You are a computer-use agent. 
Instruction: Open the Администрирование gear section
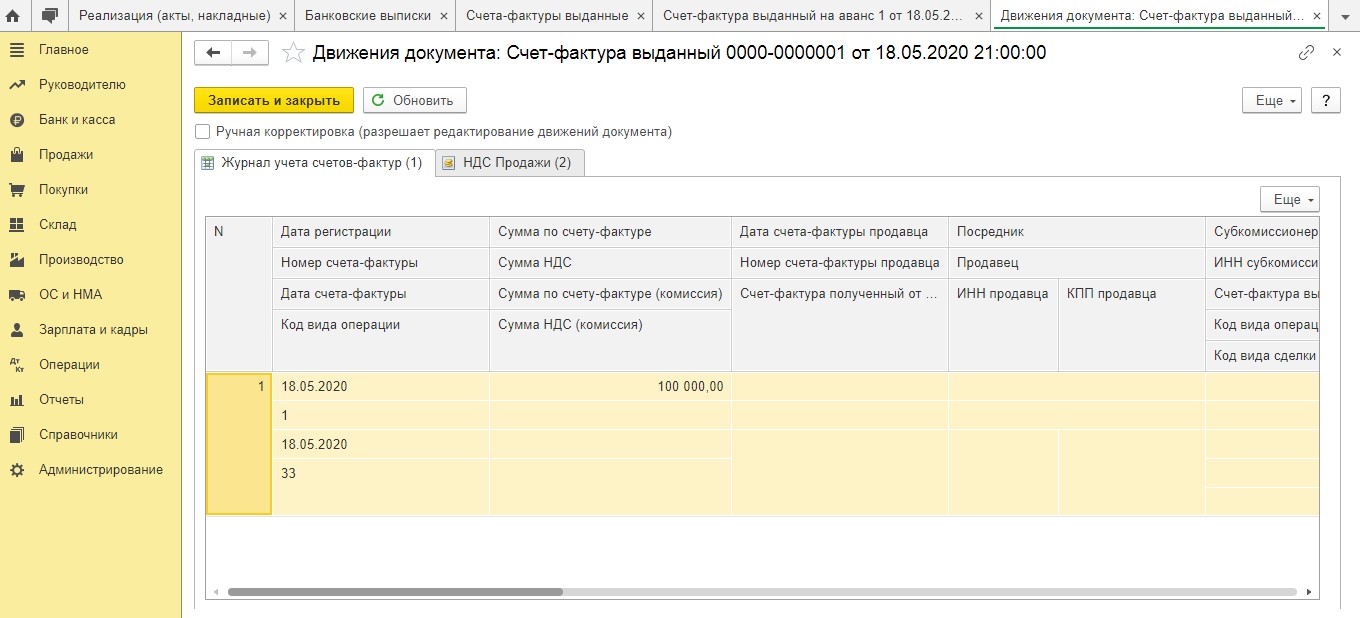100,469
